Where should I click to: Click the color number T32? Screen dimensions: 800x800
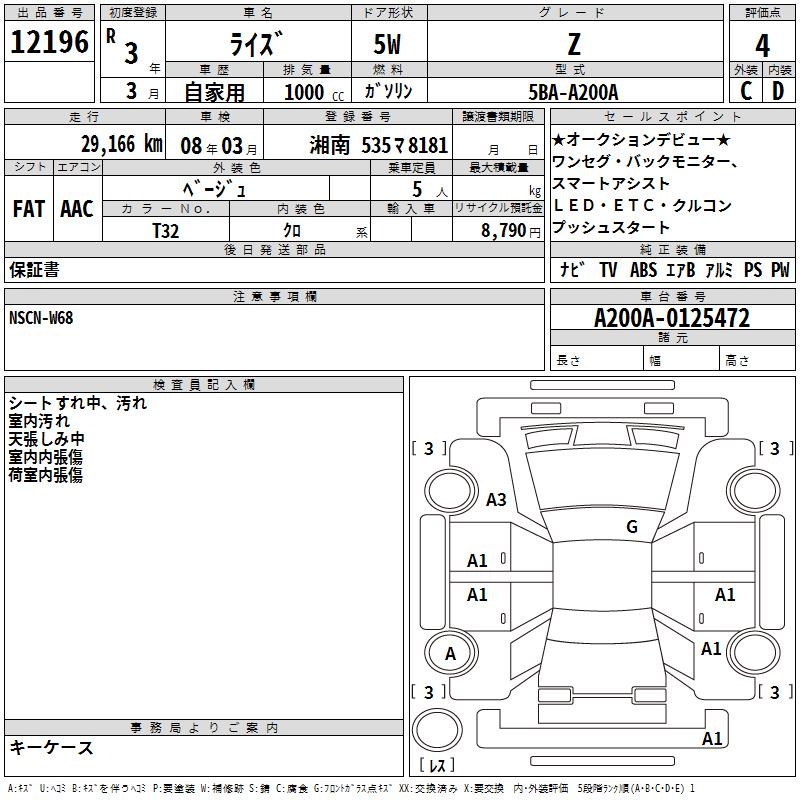tap(166, 231)
